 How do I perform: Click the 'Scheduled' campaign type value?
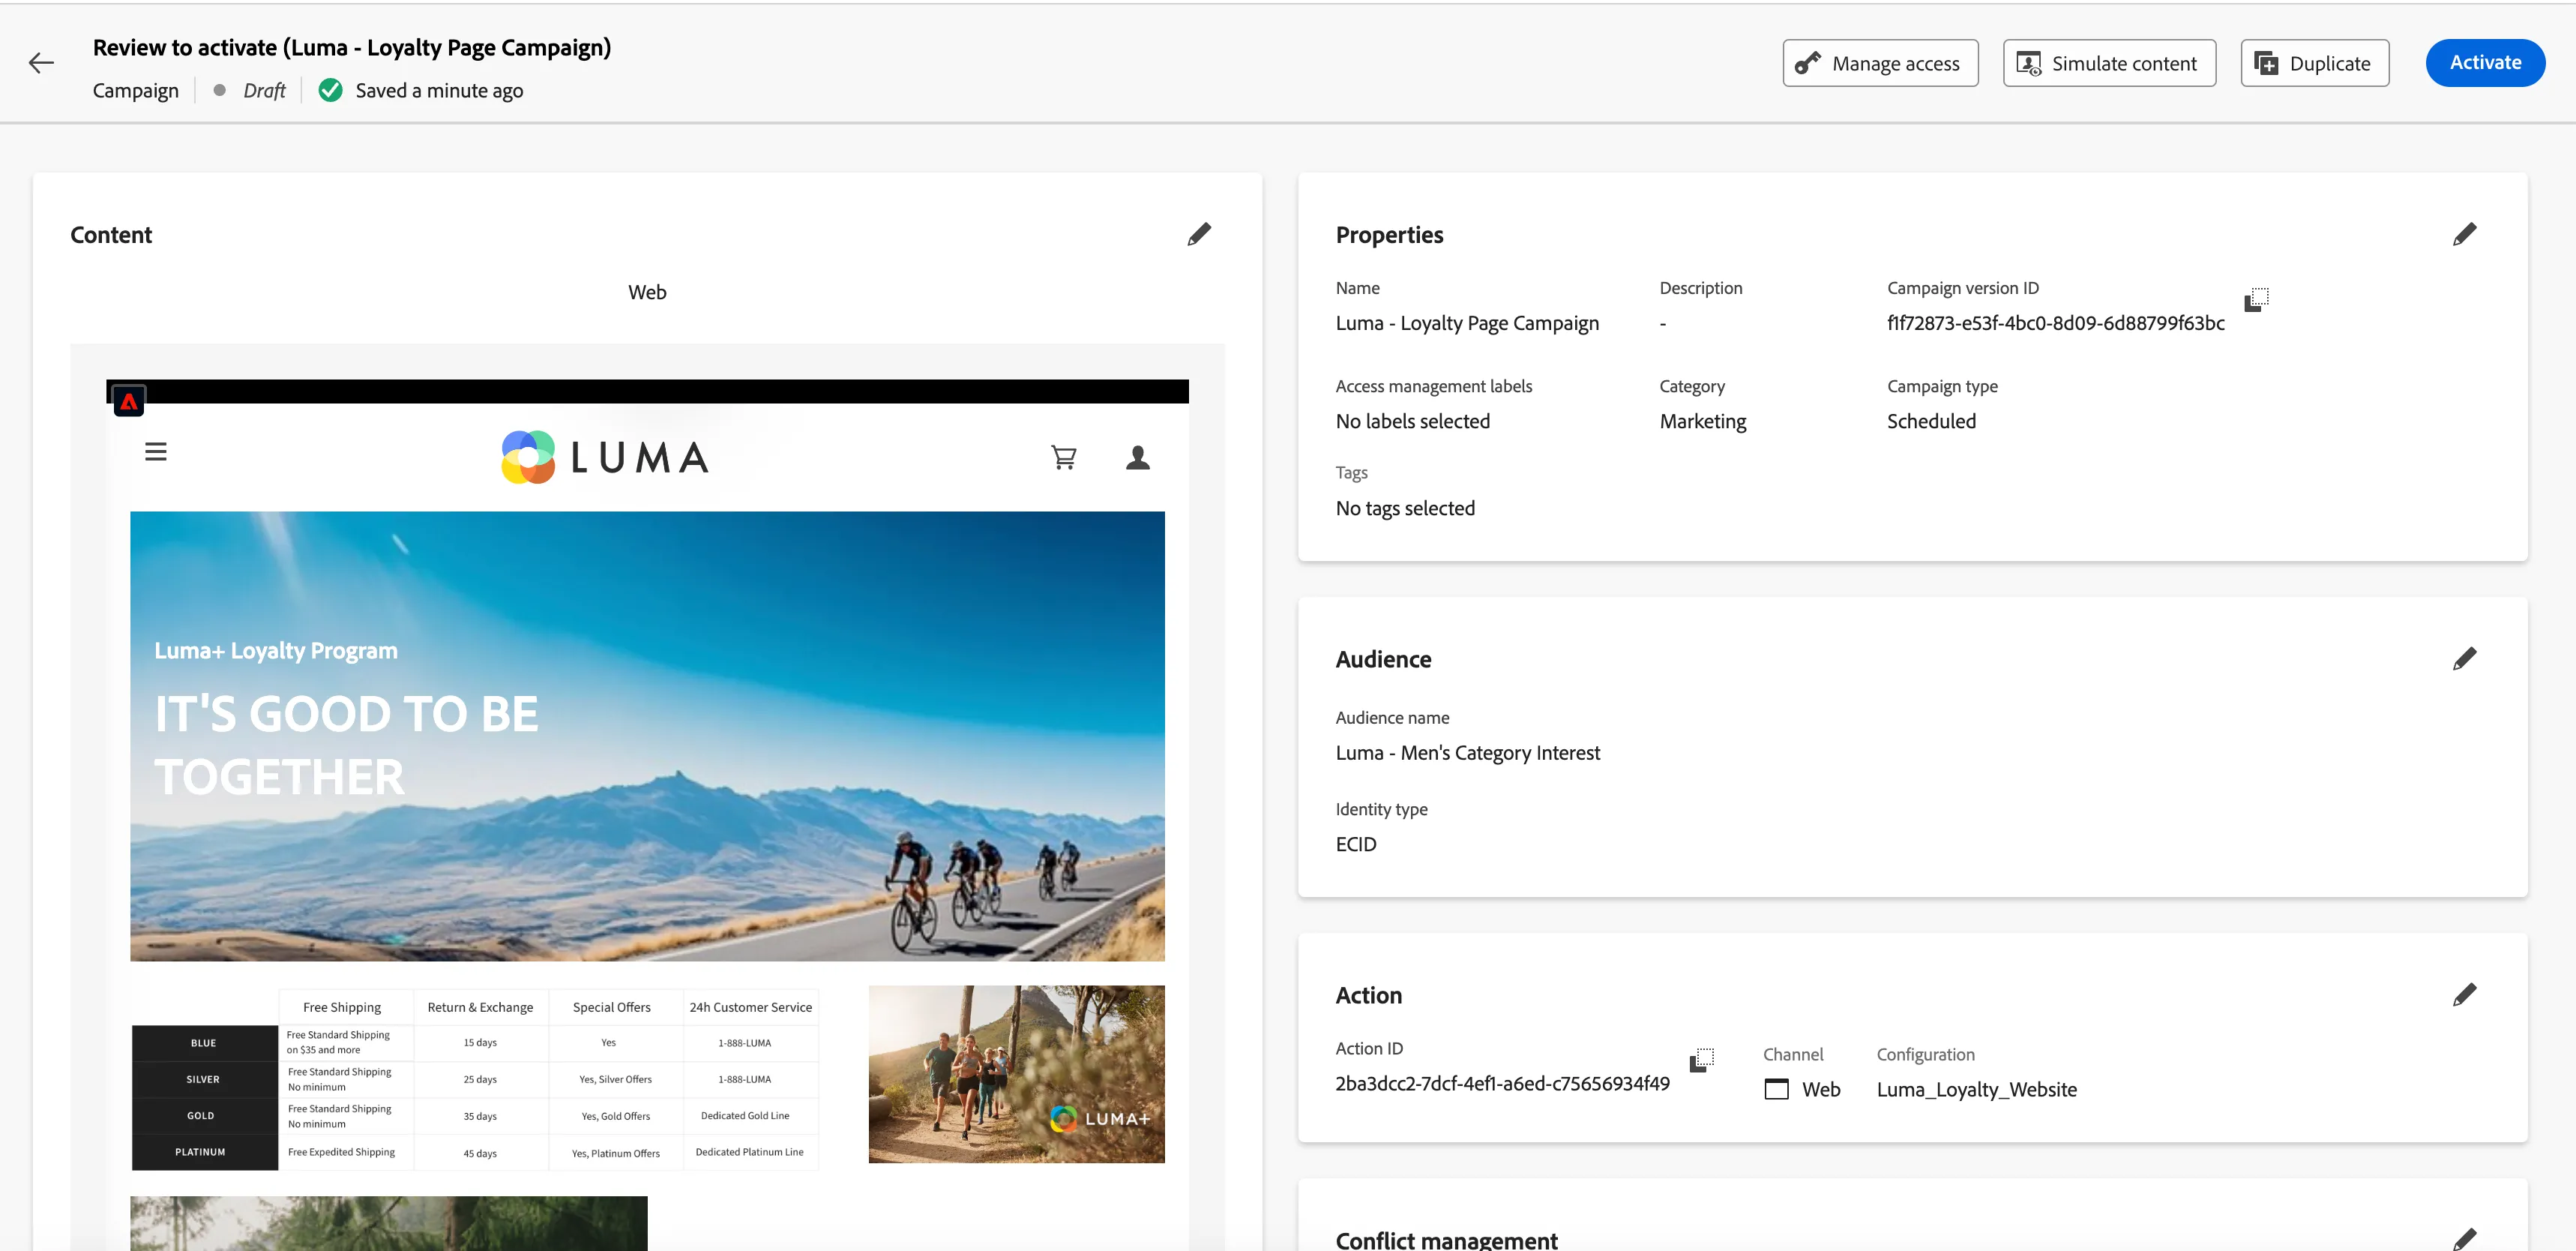pos(1931,422)
